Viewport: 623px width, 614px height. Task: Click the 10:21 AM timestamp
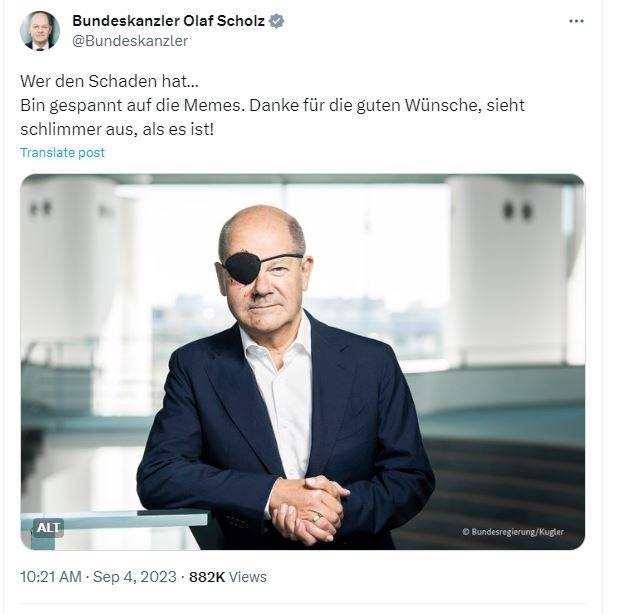pos(51,577)
